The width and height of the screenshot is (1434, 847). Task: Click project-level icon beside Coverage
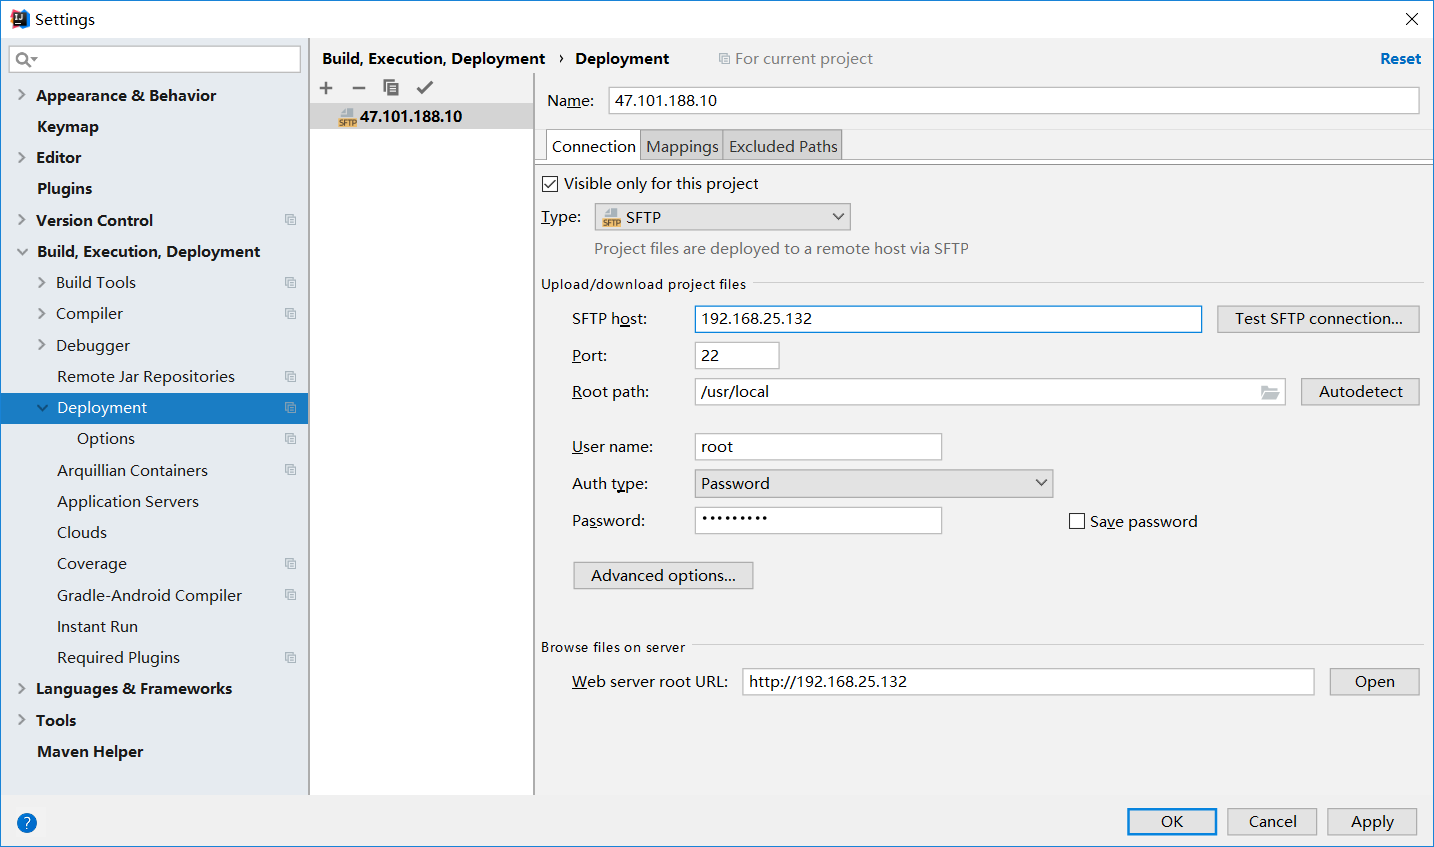290,564
